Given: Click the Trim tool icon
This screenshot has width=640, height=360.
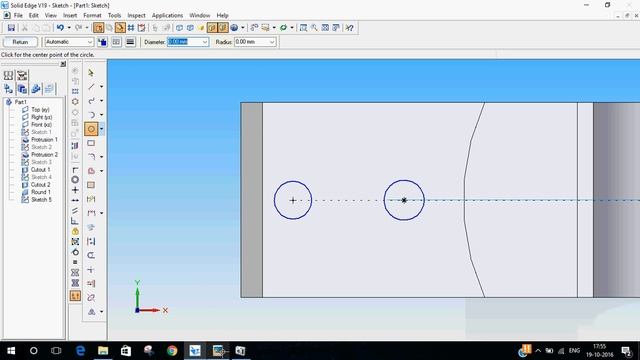Looking at the screenshot, I should pos(91,270).
